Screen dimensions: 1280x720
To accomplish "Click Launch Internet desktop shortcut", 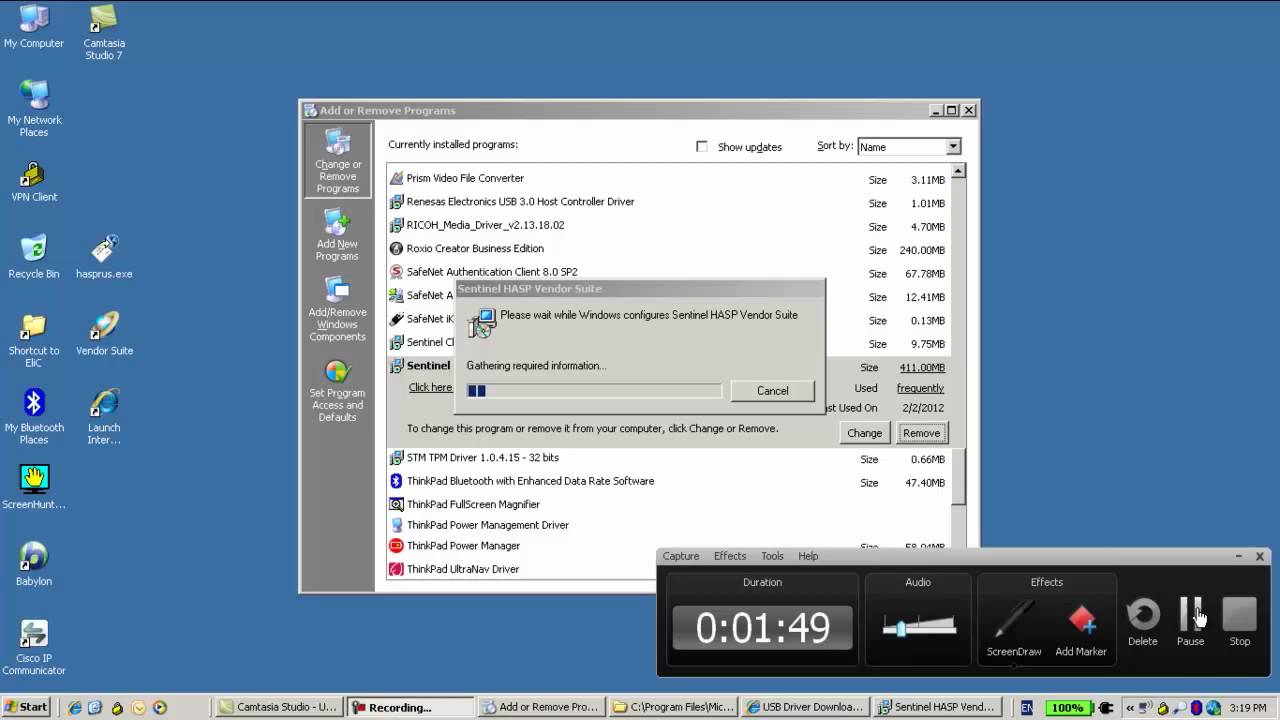I will pyautogui.click(x=104, y=416).
